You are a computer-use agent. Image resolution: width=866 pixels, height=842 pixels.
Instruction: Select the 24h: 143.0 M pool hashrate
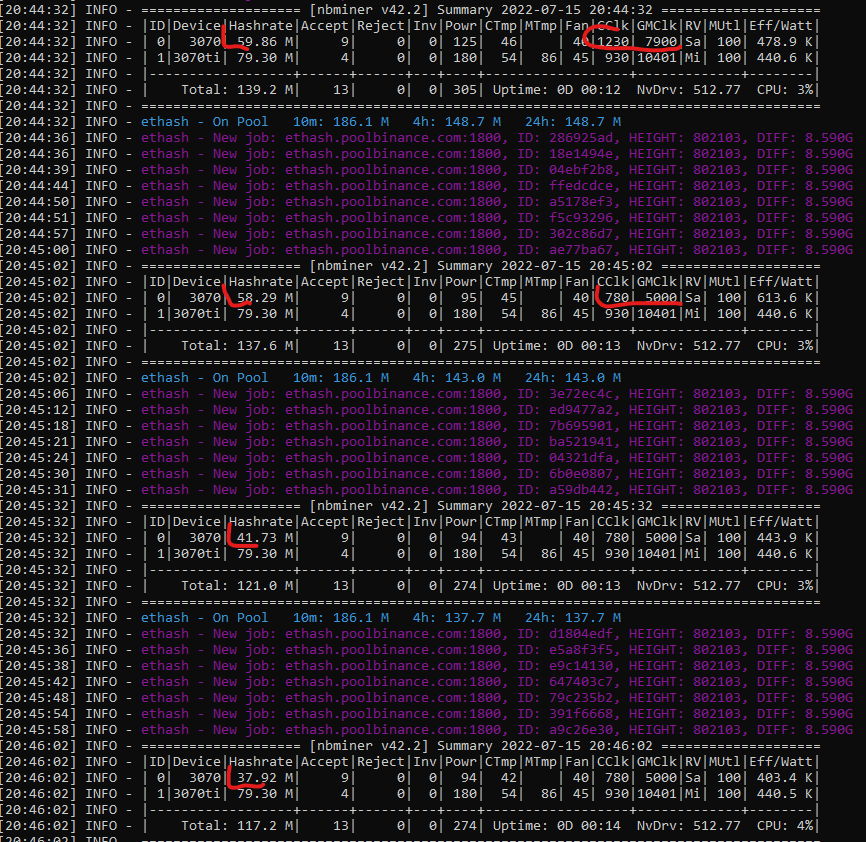(x=573, y=378)
